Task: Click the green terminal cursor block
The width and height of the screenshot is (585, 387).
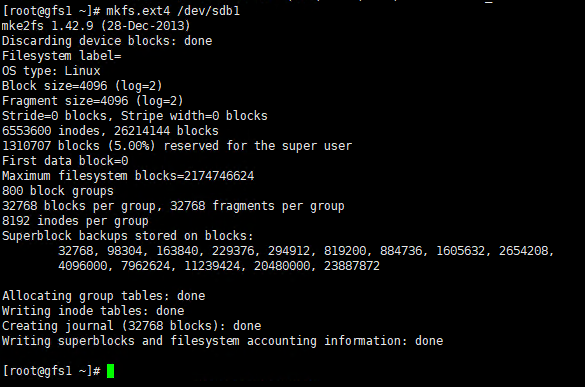Action: coord(110,371)
